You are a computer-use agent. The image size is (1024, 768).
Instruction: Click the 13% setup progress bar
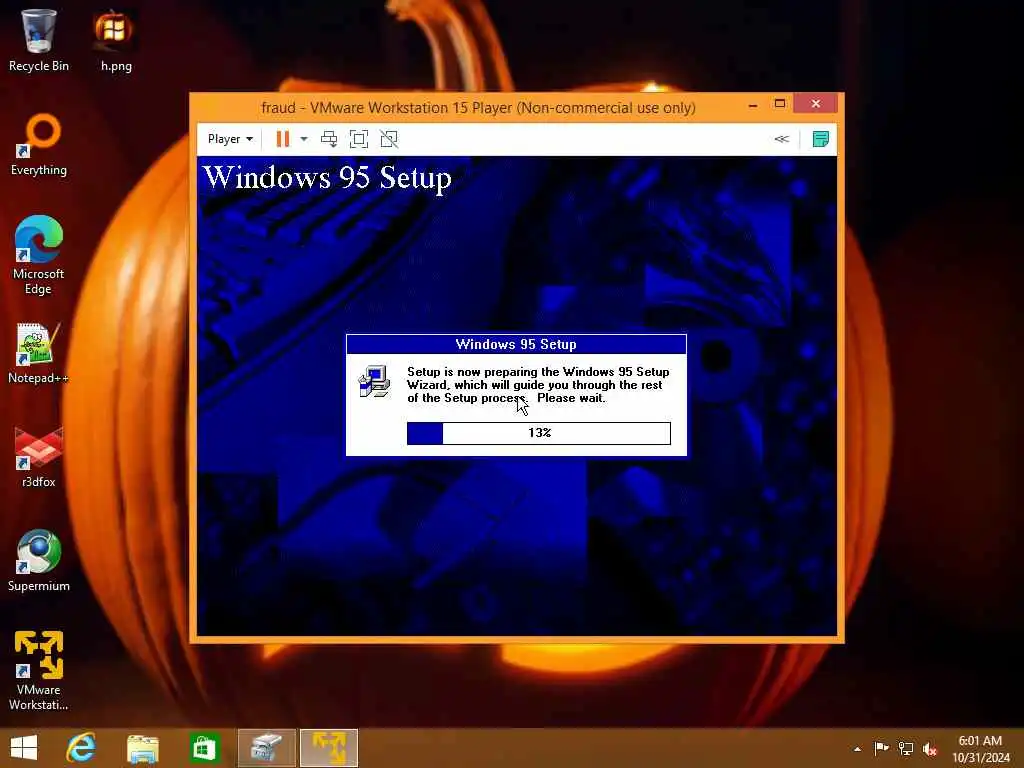click(x=539, y=433)
